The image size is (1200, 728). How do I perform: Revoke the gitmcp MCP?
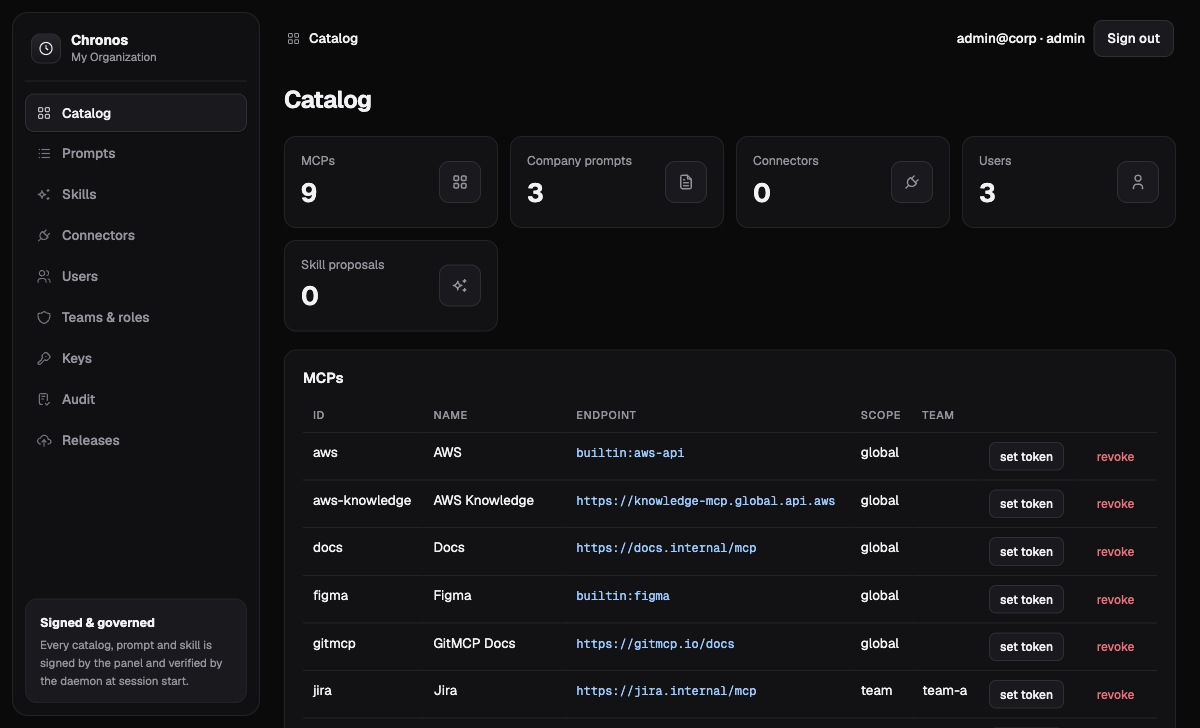(1115, 647)
